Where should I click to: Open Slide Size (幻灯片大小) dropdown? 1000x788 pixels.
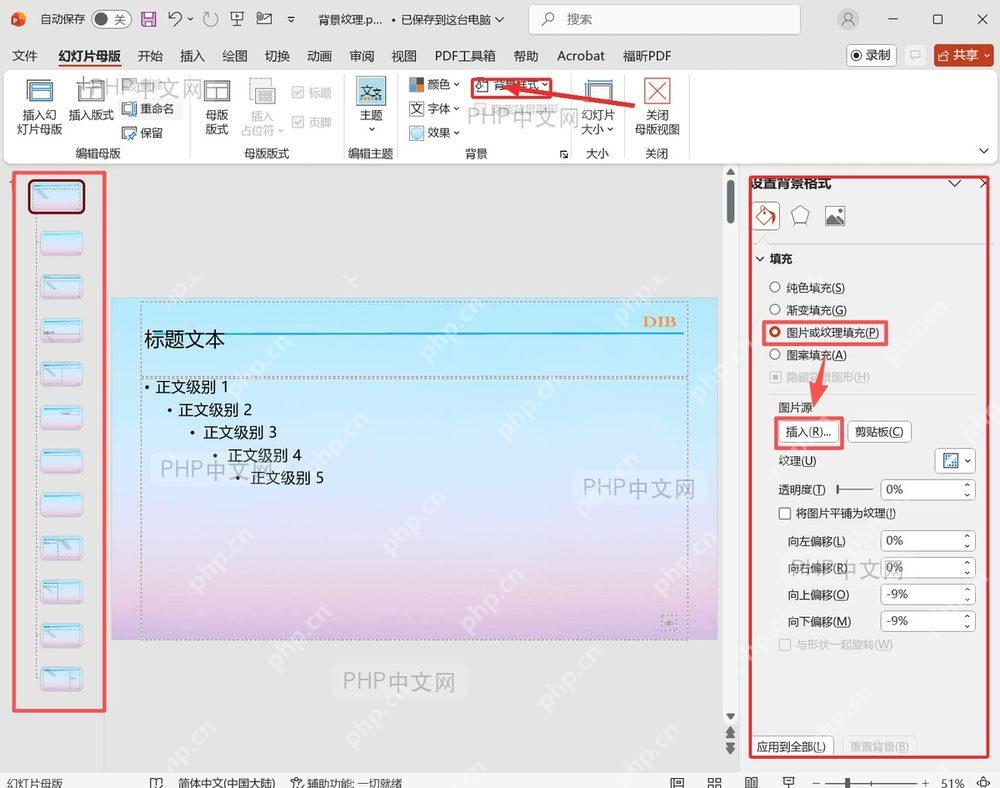(x=598, y=107)
